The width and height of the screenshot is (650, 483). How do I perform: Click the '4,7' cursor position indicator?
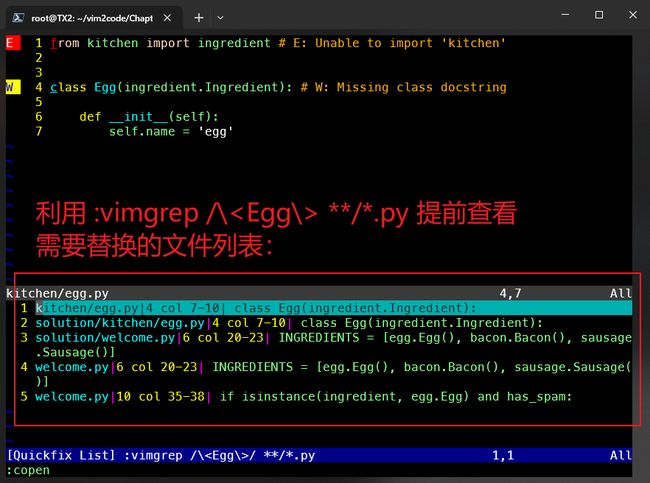point(510,293)
